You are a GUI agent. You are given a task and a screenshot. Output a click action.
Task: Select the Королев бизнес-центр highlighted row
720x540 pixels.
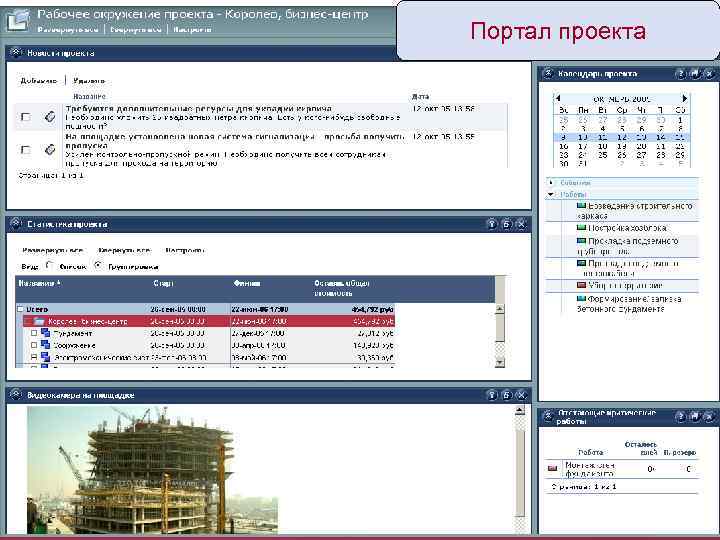(209, 321)
